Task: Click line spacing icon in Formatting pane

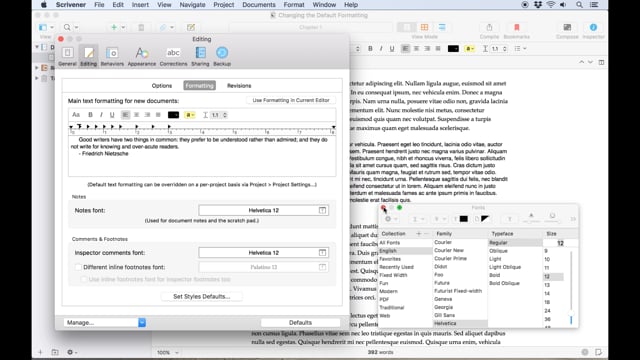Action: [x=205, y=115]
